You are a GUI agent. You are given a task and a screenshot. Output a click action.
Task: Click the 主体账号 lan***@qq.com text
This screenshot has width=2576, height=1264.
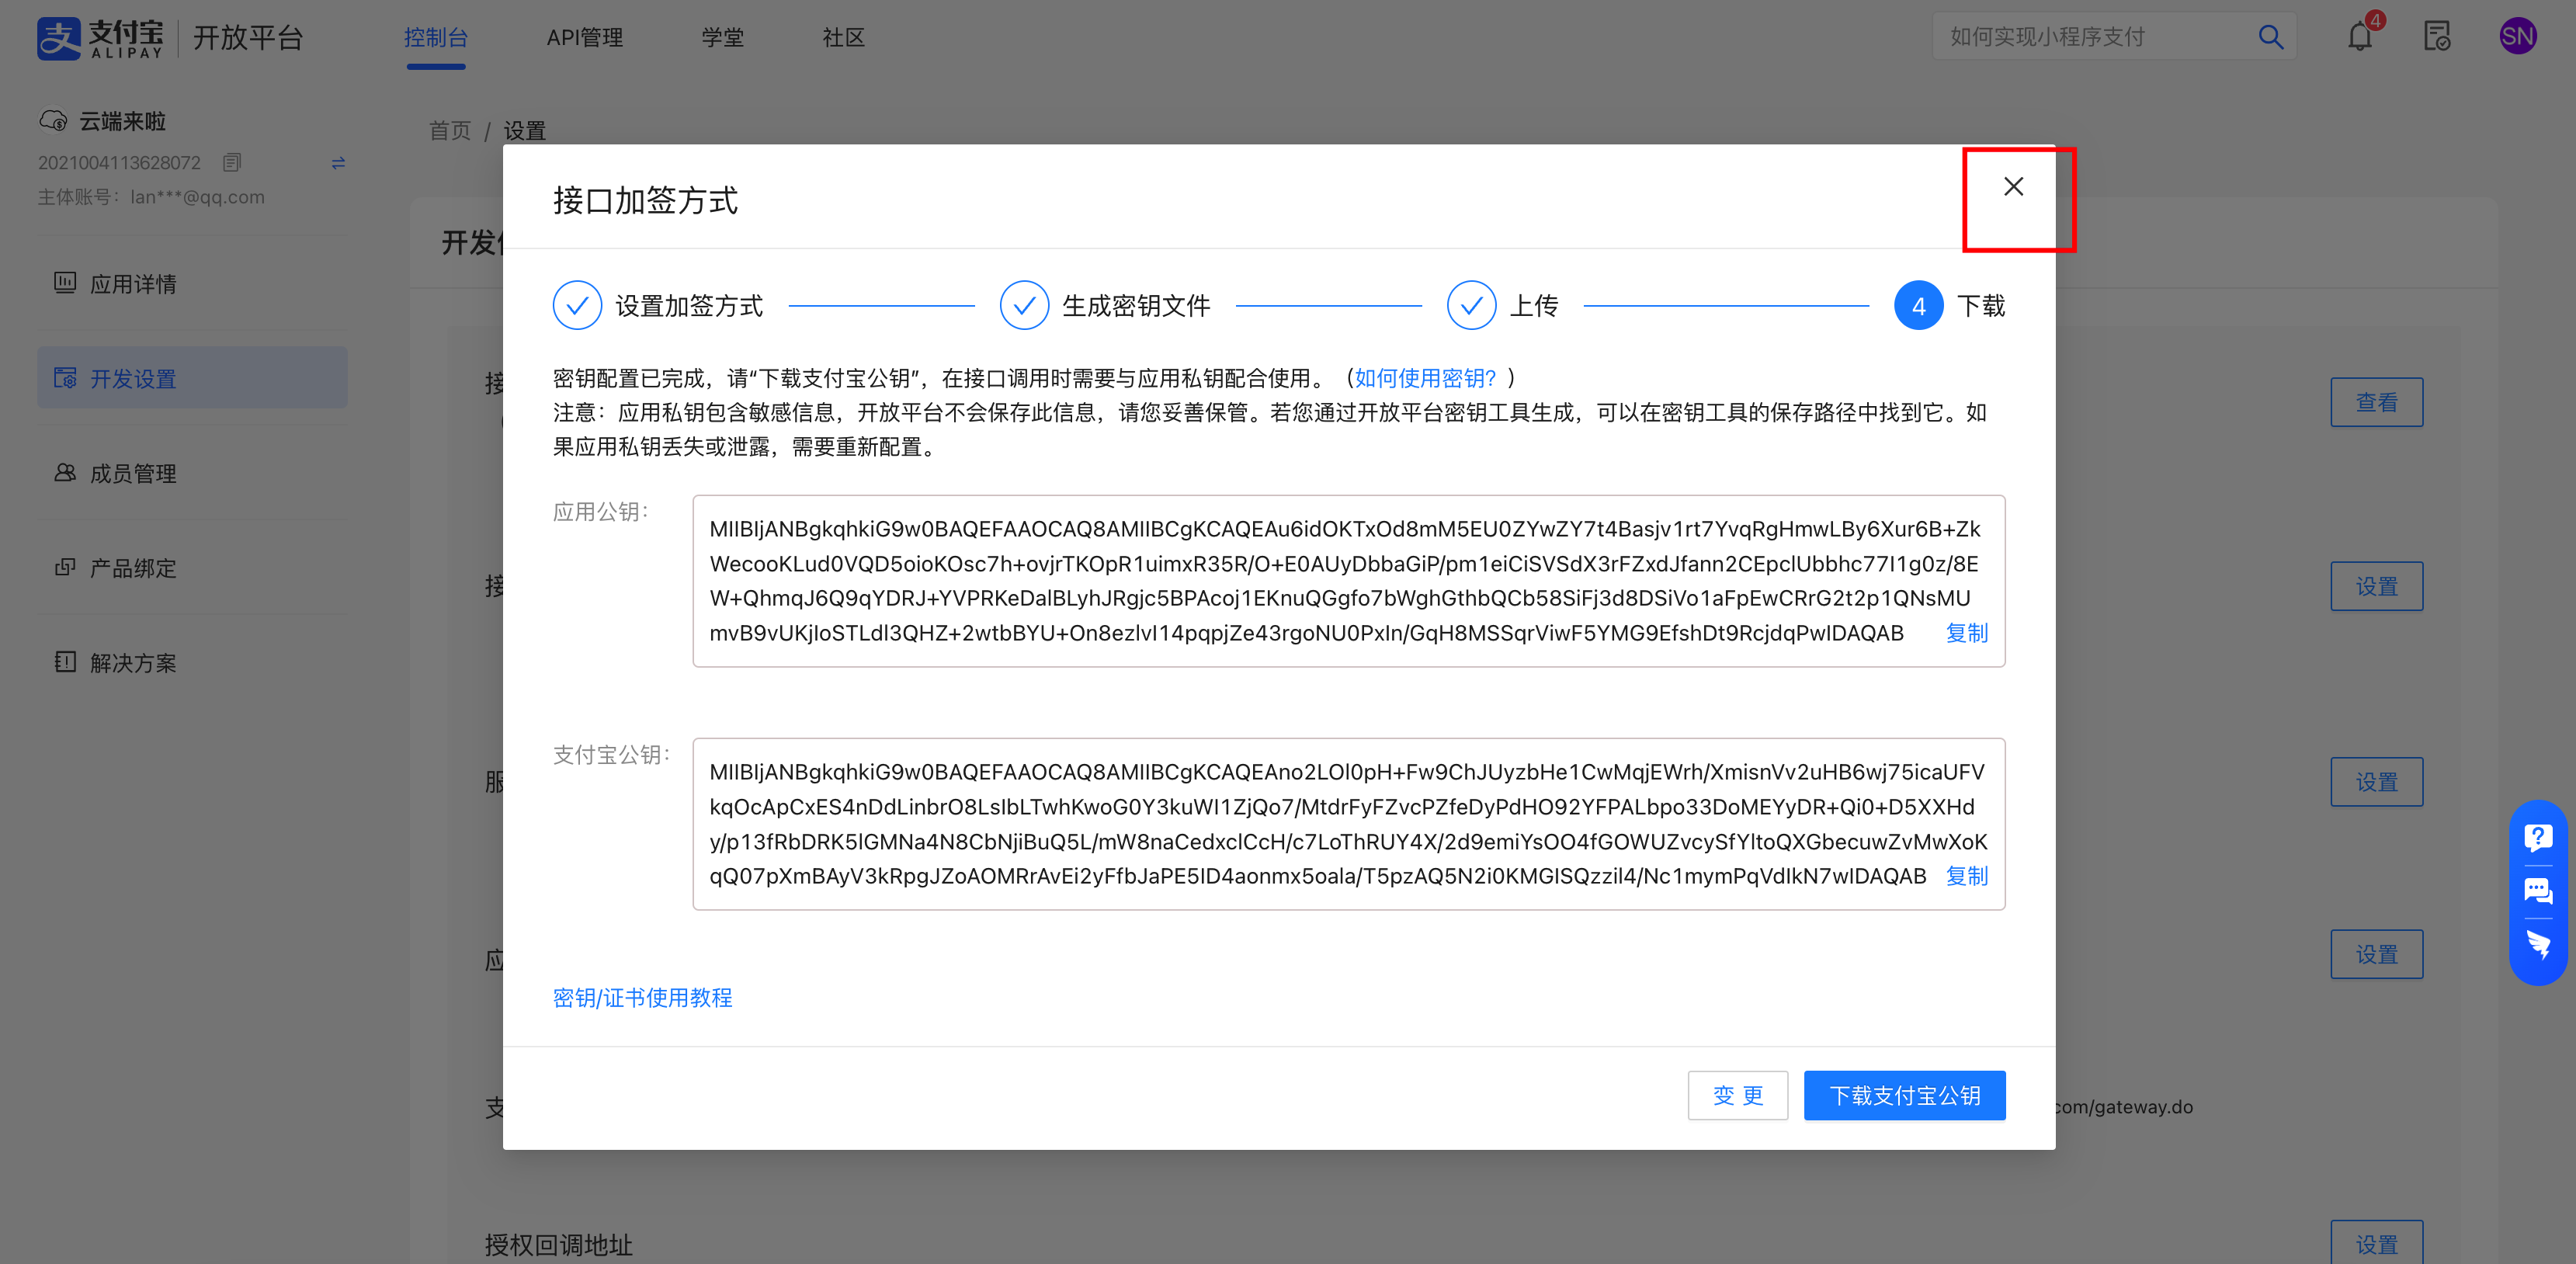(x=151, y=197)
